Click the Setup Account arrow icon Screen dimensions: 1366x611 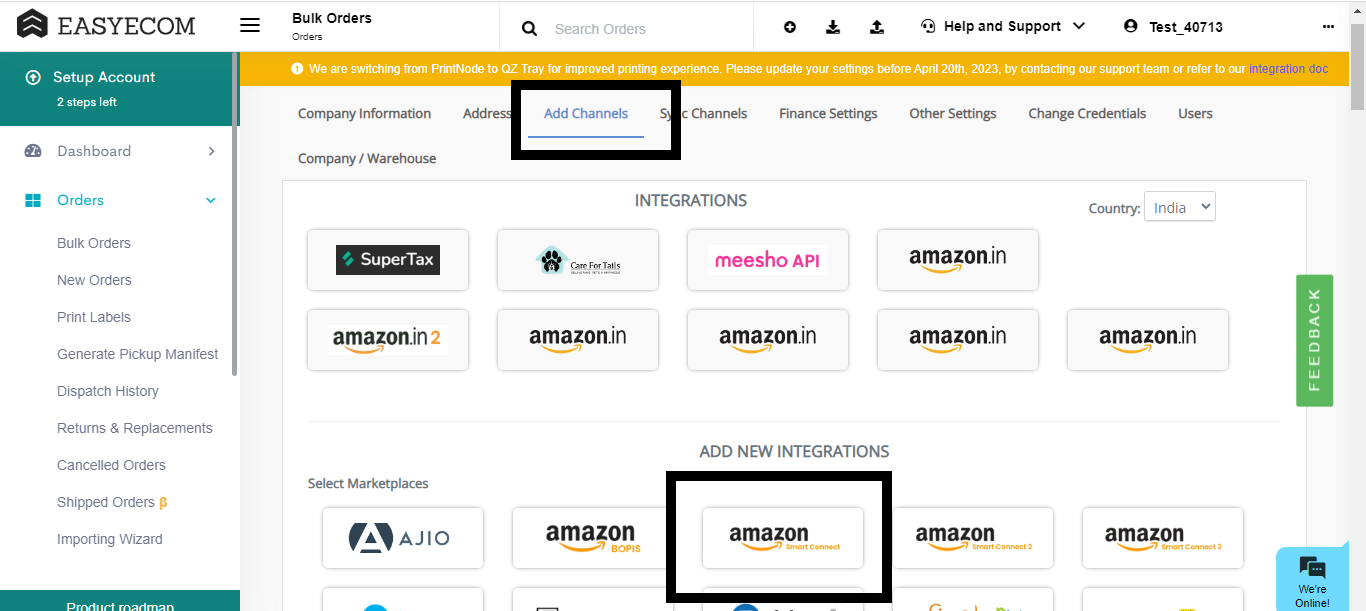tap(33, 77)
